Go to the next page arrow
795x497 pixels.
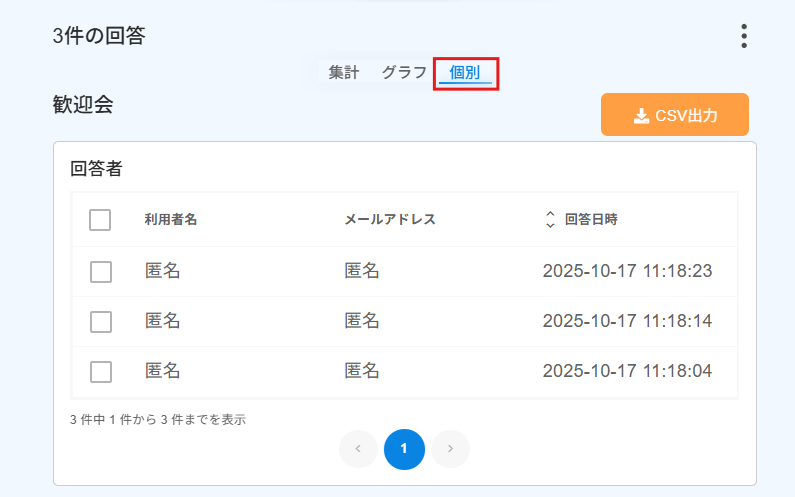(450, 449)
